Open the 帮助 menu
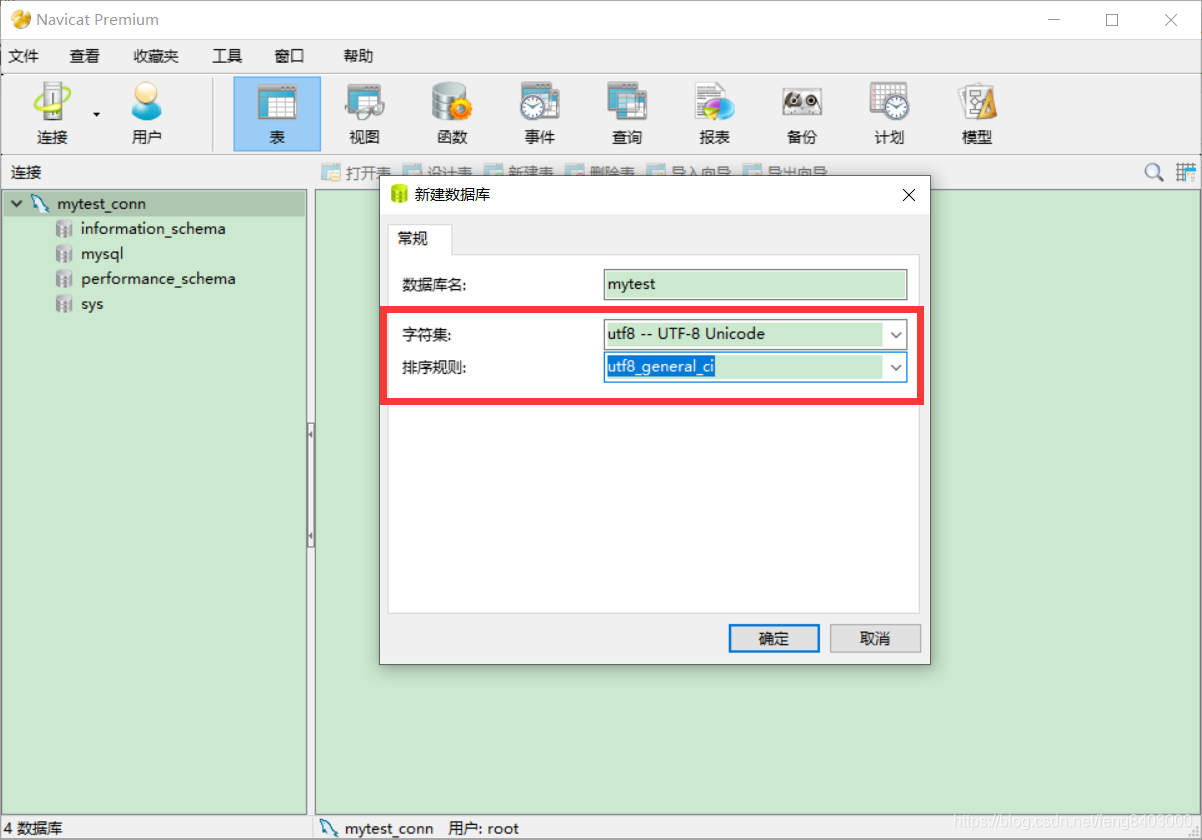Image resolution: width=1202 pixels, height=840 pixels. pos(358,56)
